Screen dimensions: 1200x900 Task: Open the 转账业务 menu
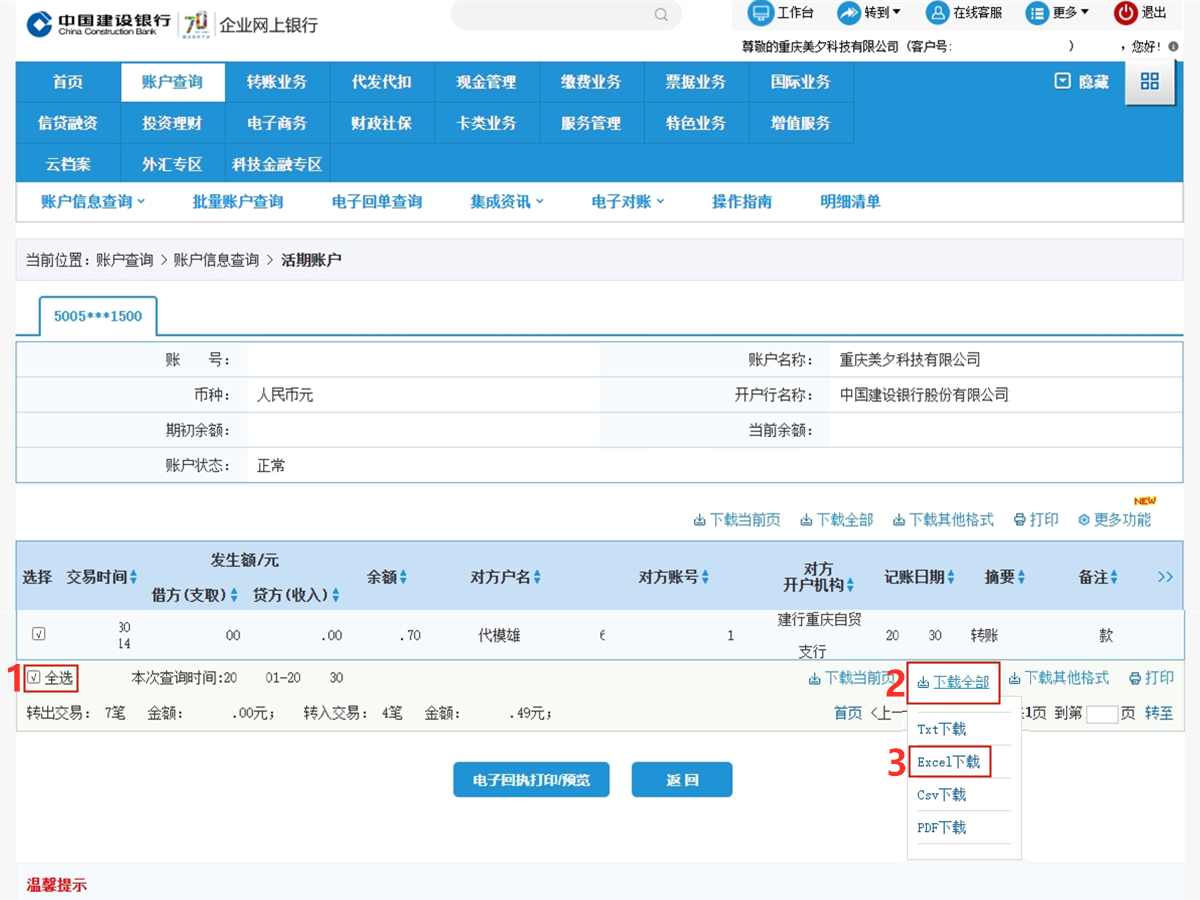click(x=277, y=82)
